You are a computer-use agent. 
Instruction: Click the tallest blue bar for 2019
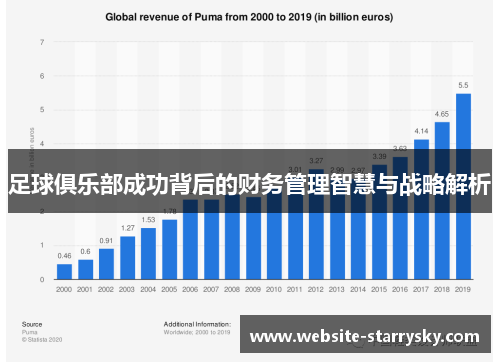click(463, 186)
